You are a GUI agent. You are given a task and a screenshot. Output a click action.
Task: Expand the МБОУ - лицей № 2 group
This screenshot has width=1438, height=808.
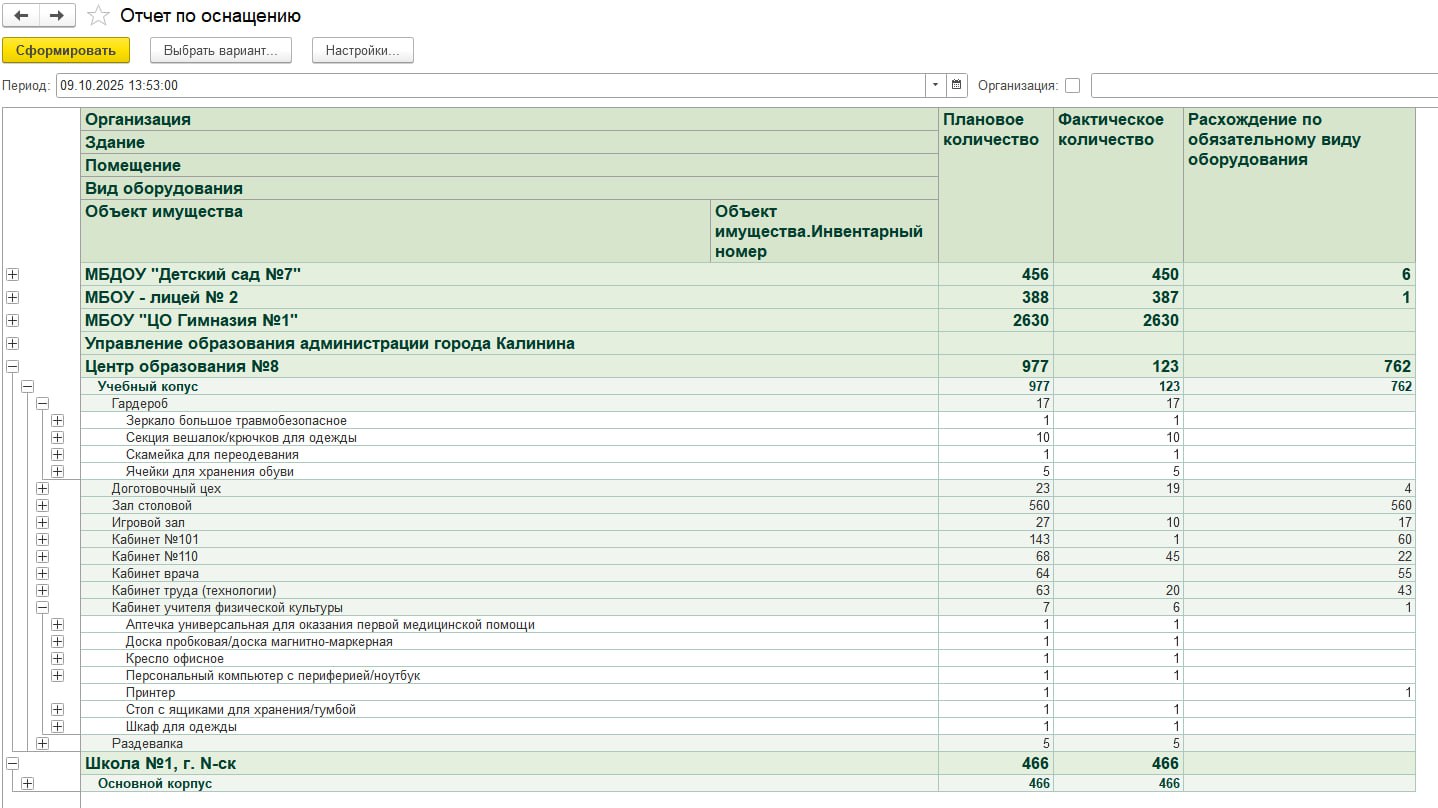[13, 297]
